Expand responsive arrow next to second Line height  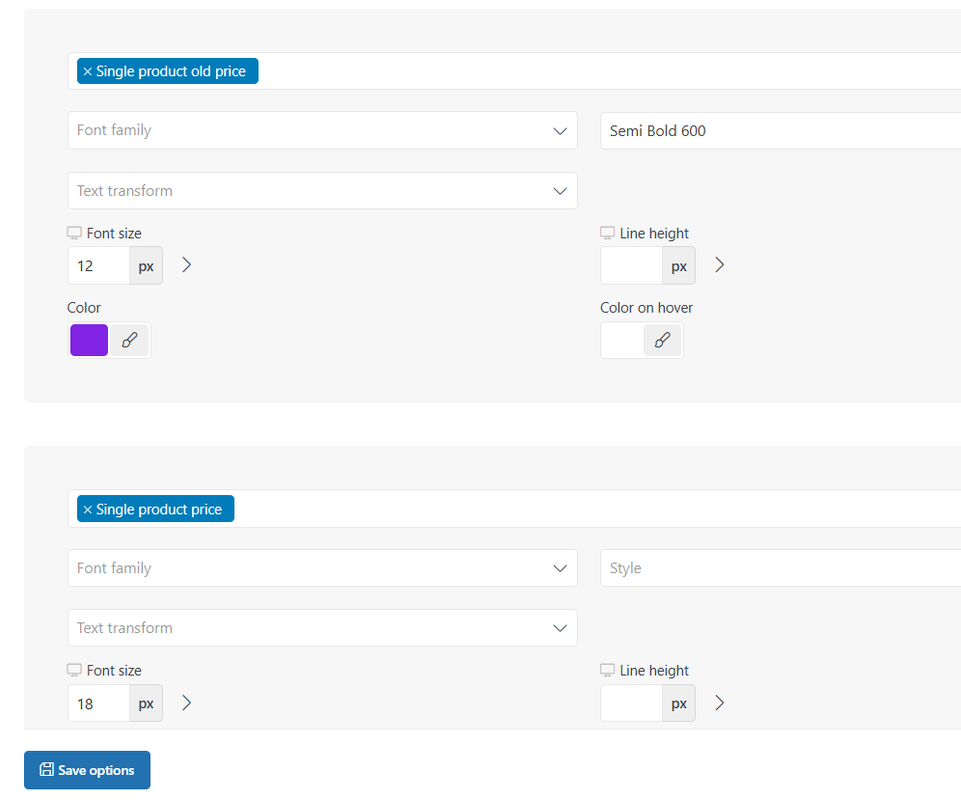pyautogui.click(x=720, y=703)
